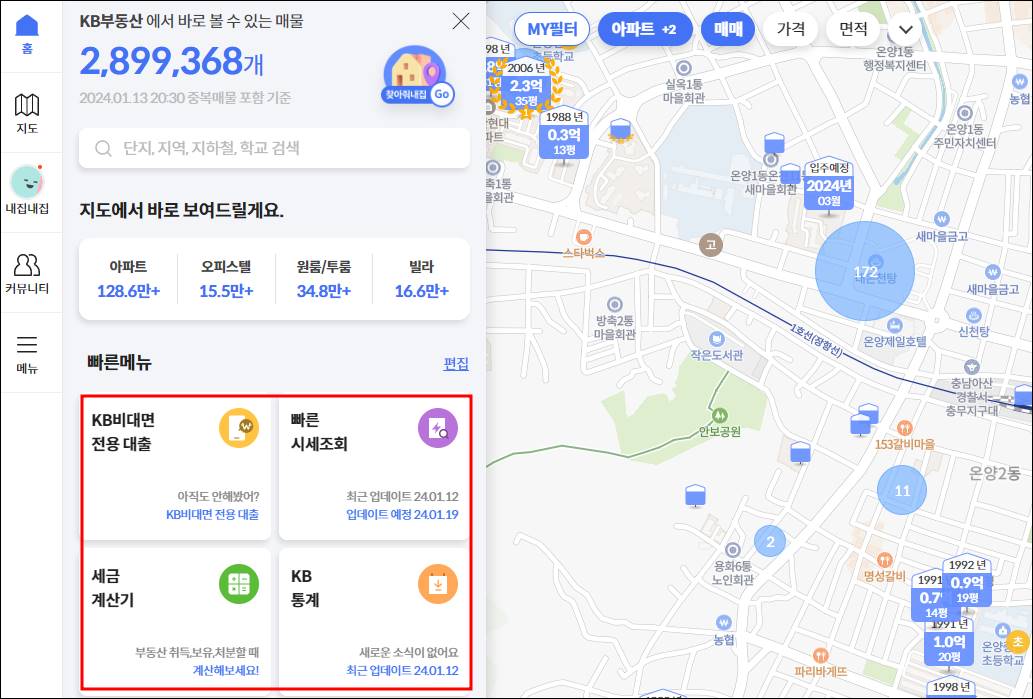Select the 입주예정 2024년 03월 marker
The image size is (1033, 699).
point(829,186)
